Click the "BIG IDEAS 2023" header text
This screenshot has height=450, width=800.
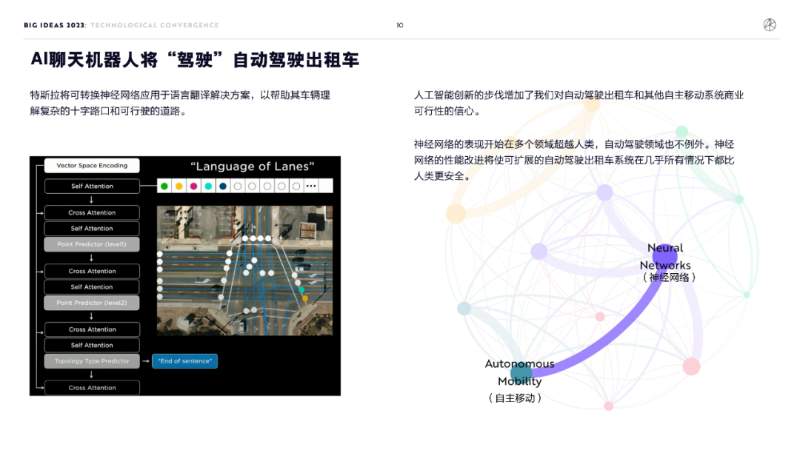pyautogui.click(x=57, y=25)
